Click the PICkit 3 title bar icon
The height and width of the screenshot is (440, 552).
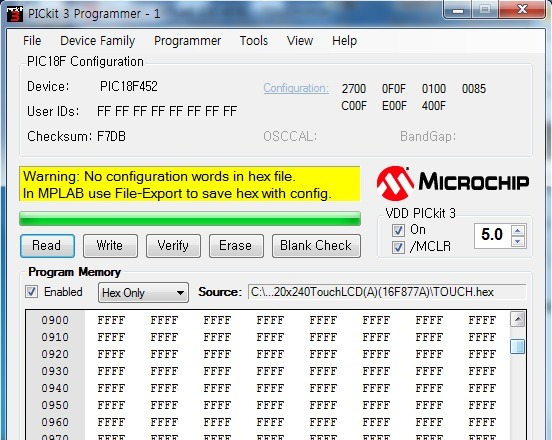coord(15,14)
